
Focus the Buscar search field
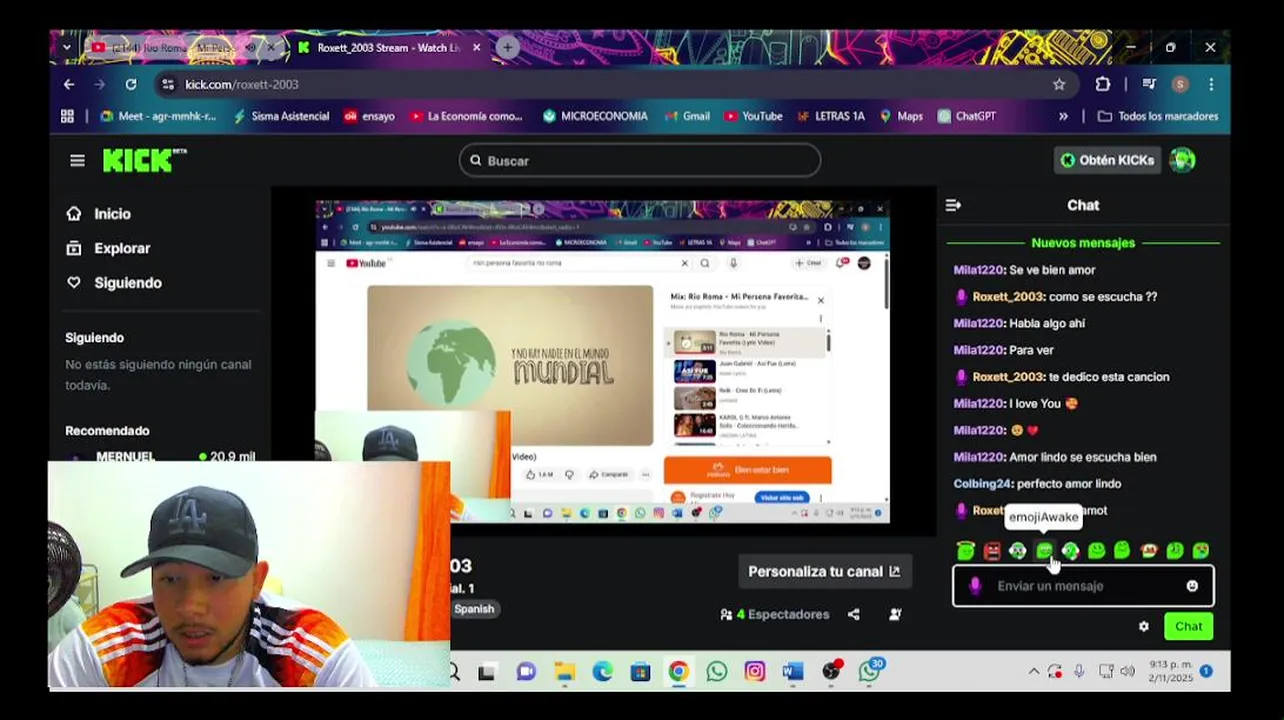click(640, 160)
